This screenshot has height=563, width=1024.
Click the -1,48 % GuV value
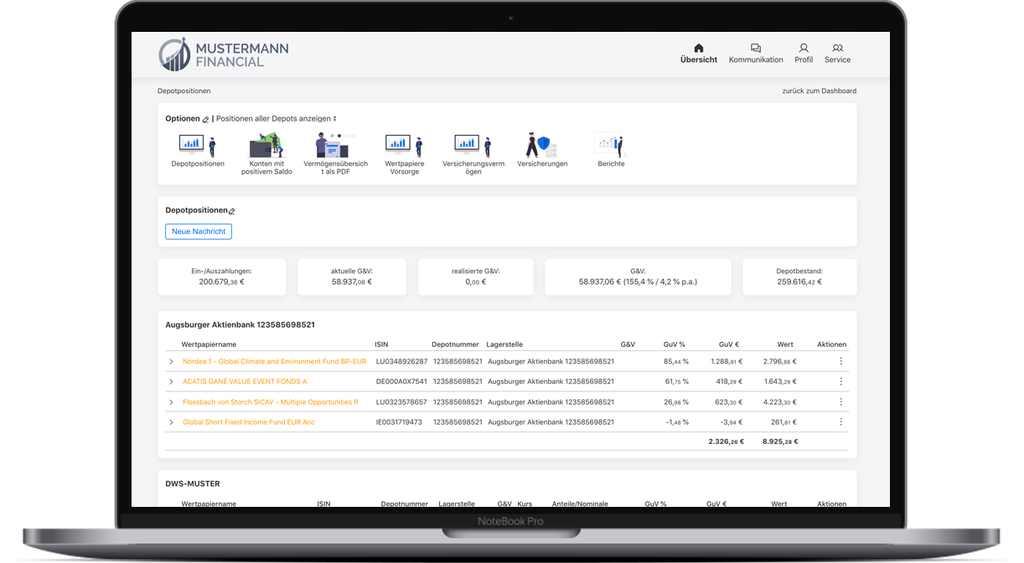click(x=677, y=422)
